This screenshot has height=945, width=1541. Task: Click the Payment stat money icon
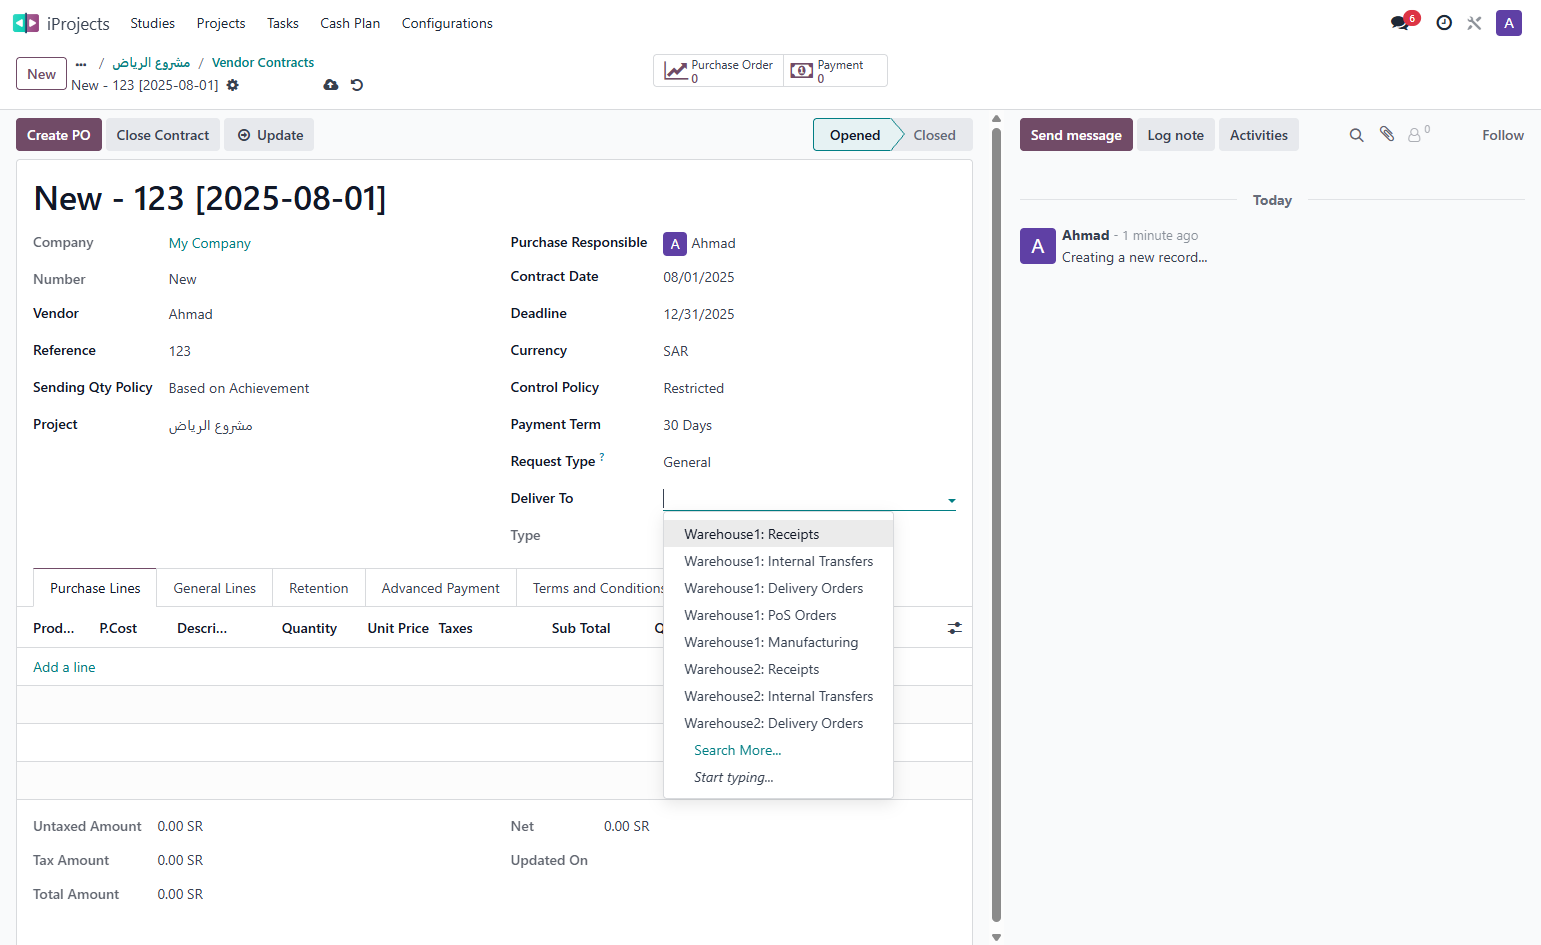tap(802, 70)
